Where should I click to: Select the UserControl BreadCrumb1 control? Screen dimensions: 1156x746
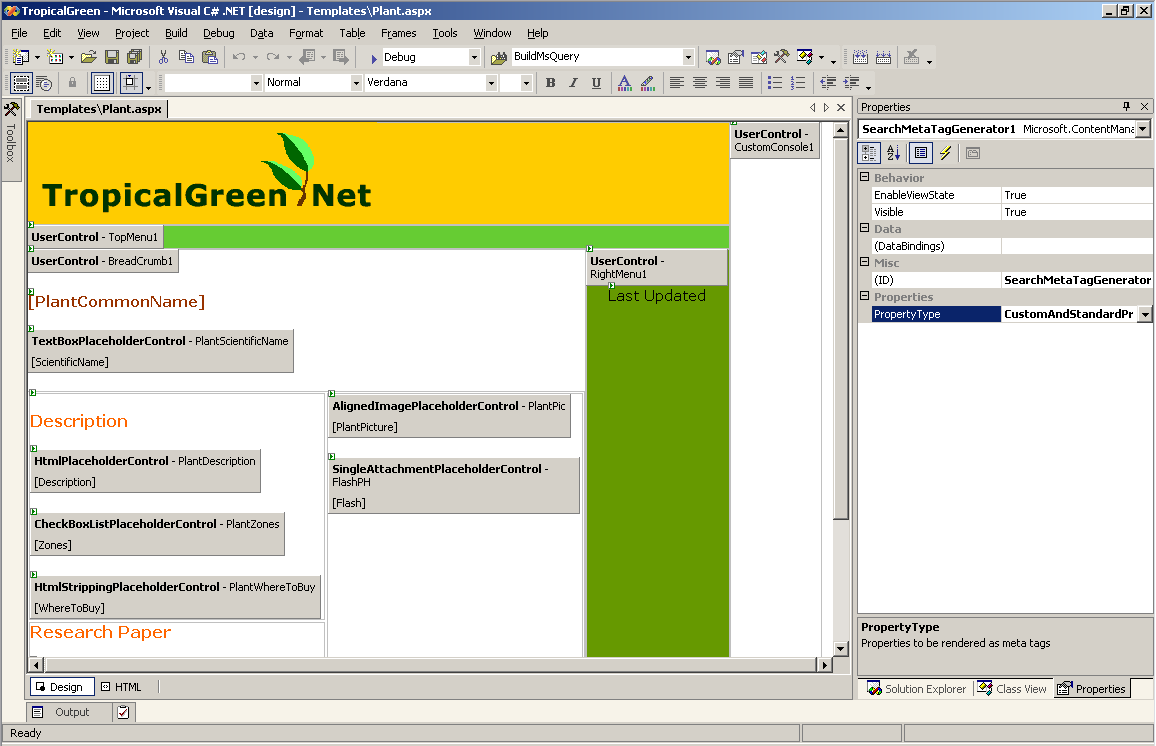pyautogui.click(x=102, y=261)
